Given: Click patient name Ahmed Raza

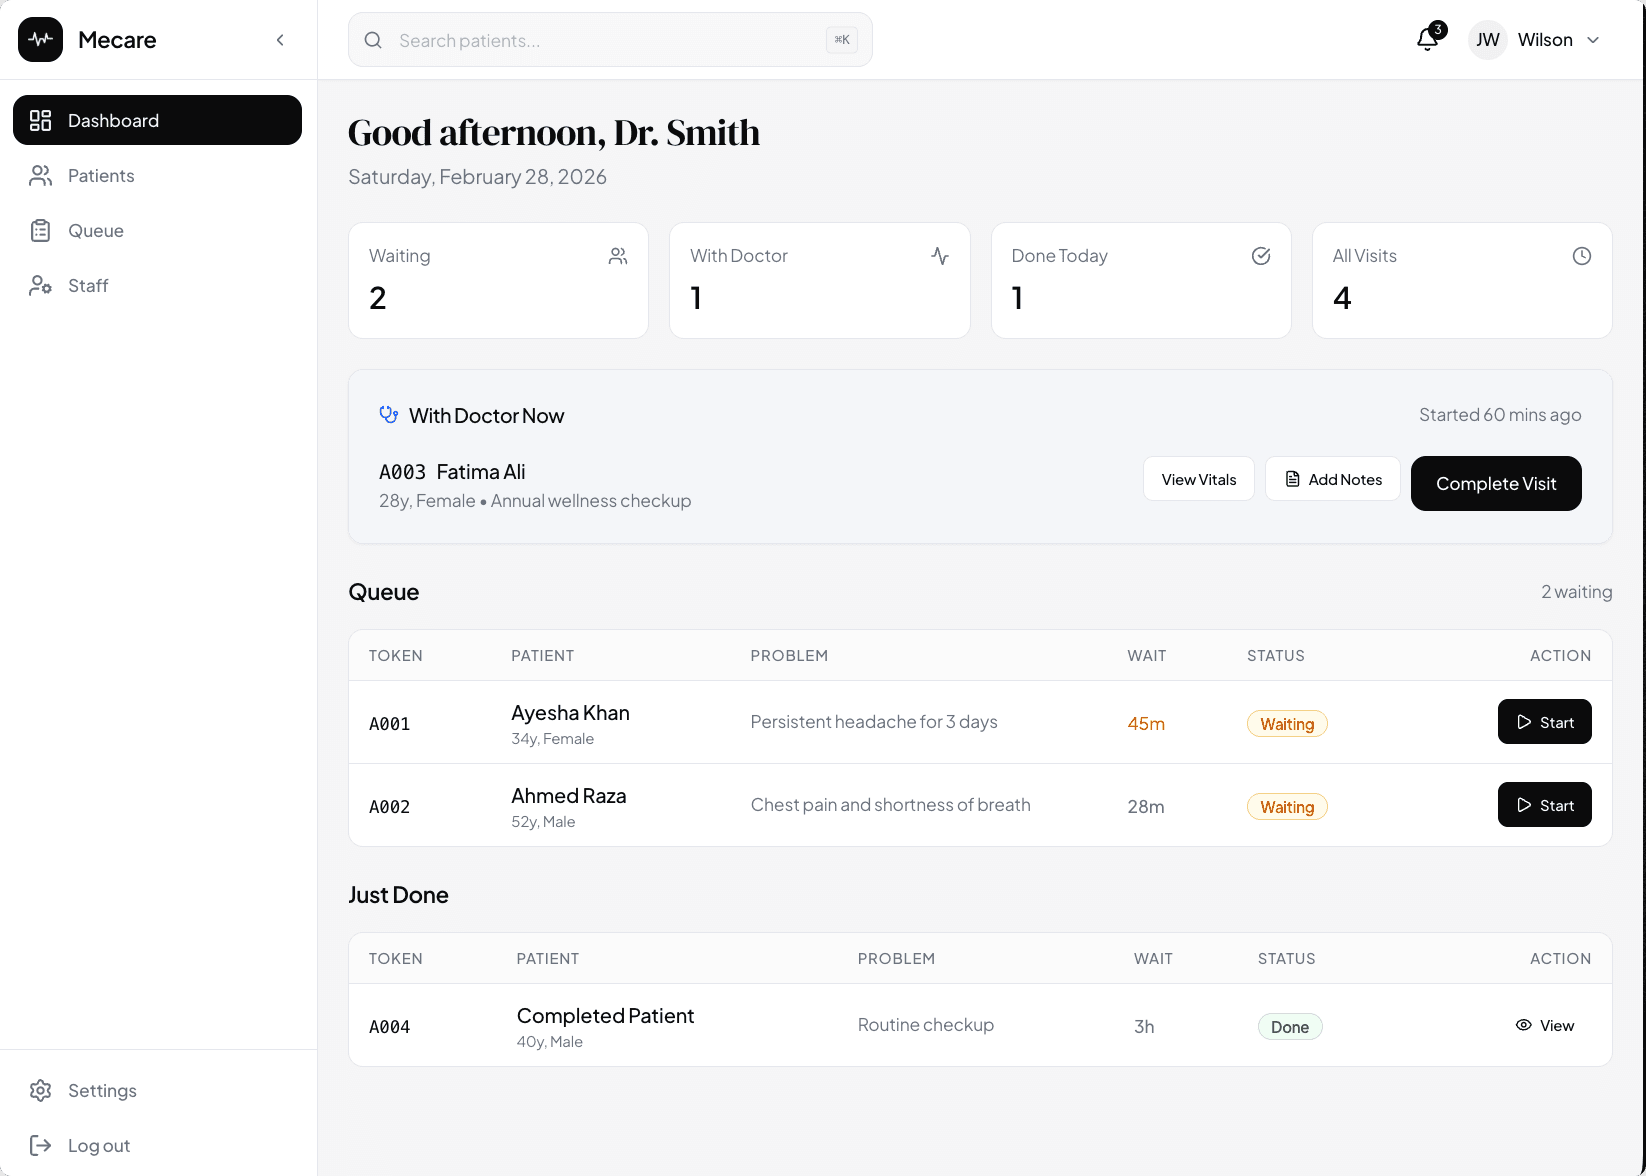Looking at the screenshot, I should coord(568,796).
